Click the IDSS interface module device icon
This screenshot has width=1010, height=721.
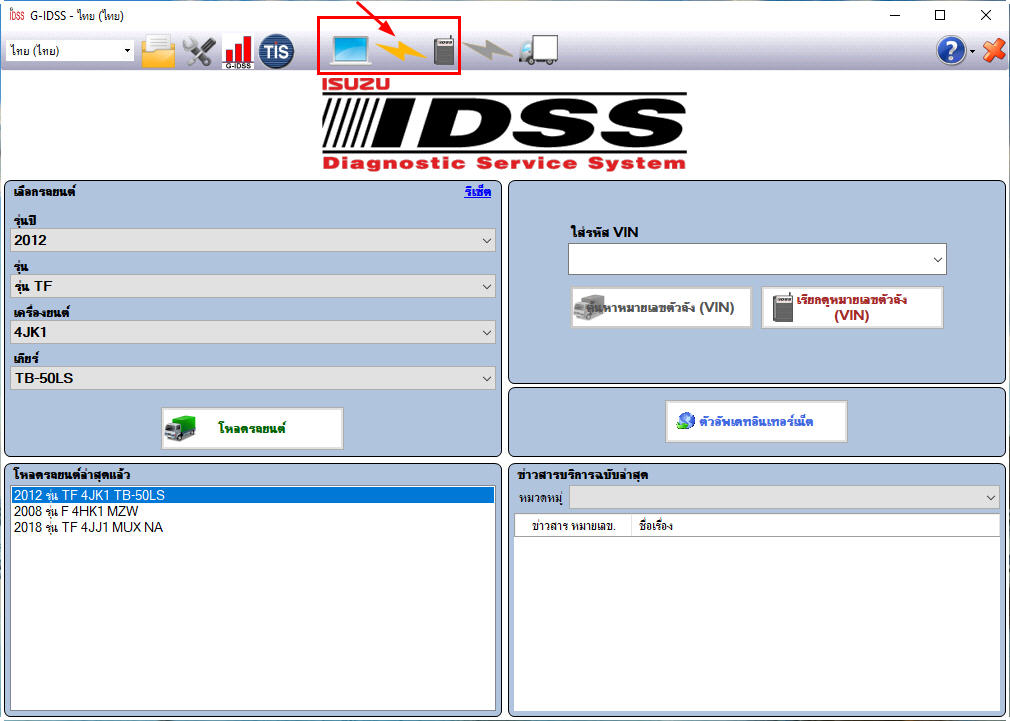point(444,50)
